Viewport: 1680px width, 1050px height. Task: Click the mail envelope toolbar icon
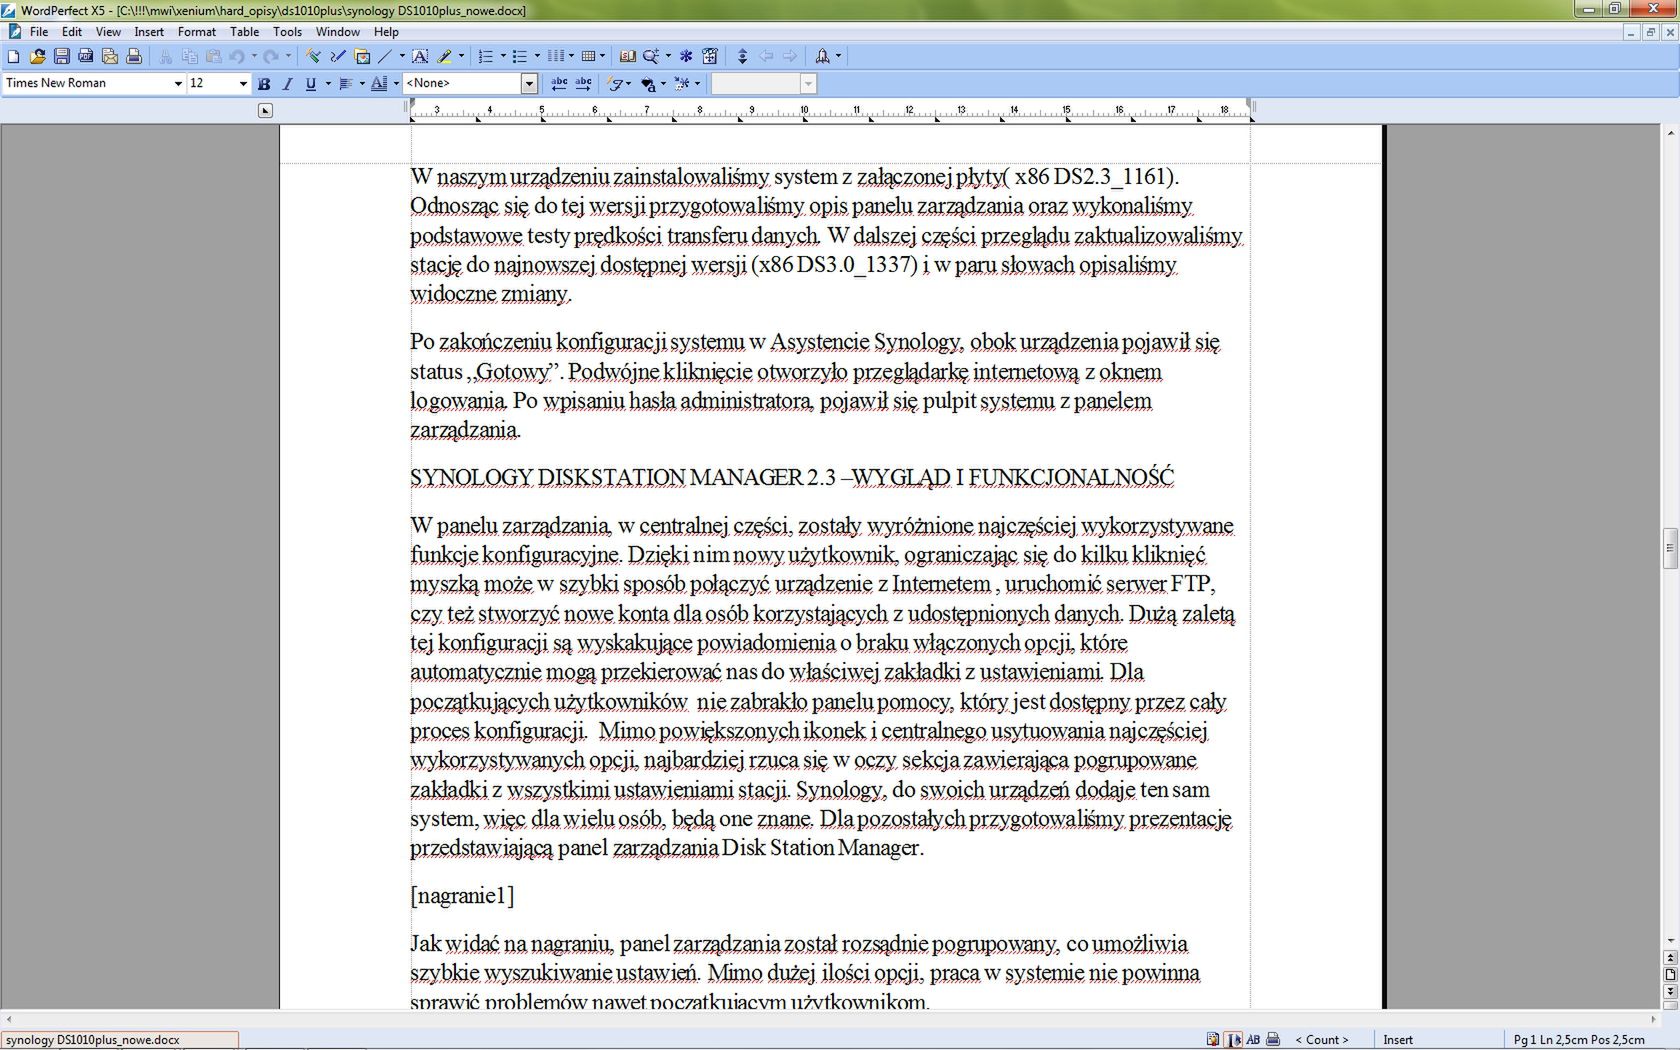(109, 57)
